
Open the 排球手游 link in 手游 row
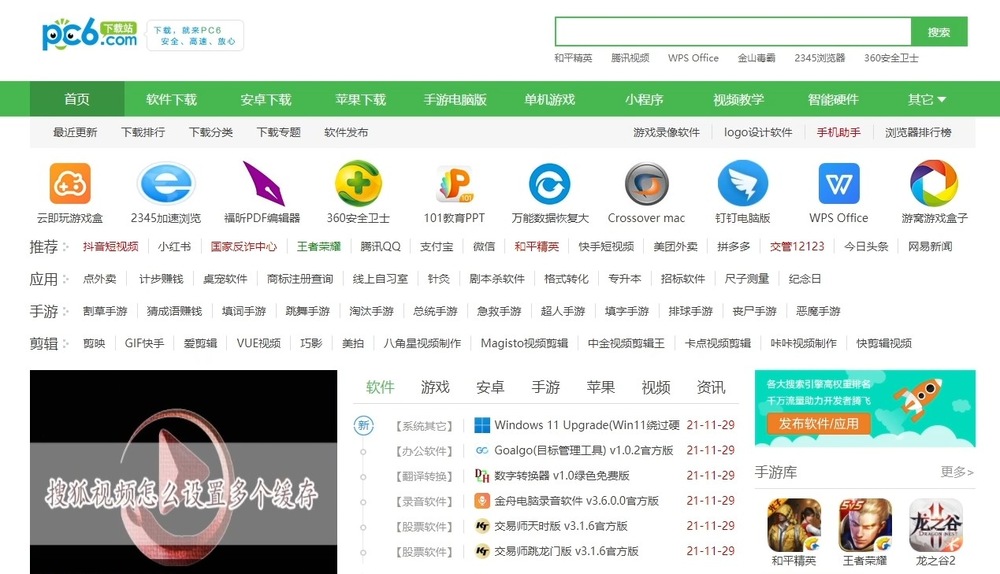click(x=691, y=311)
